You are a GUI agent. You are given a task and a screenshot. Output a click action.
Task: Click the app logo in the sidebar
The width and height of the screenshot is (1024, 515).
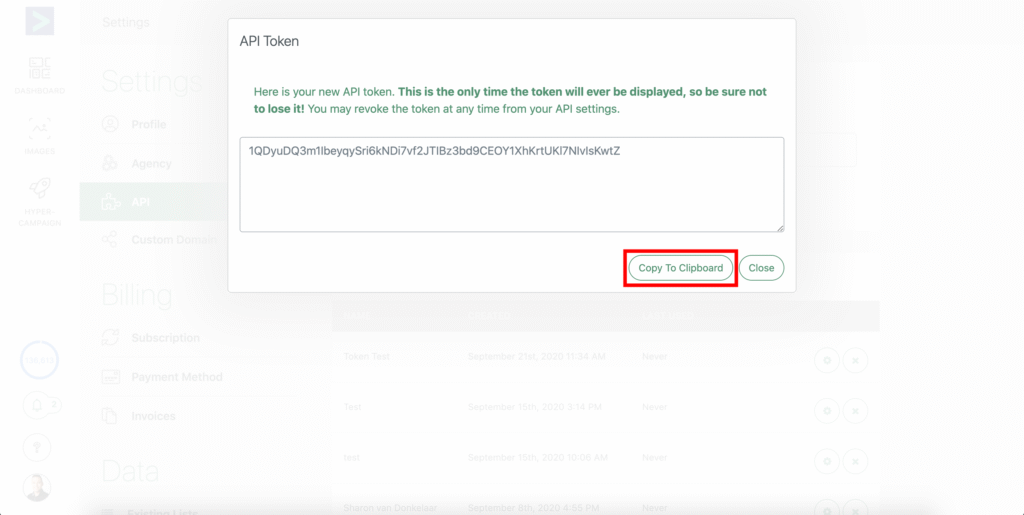tap(39, 21)
